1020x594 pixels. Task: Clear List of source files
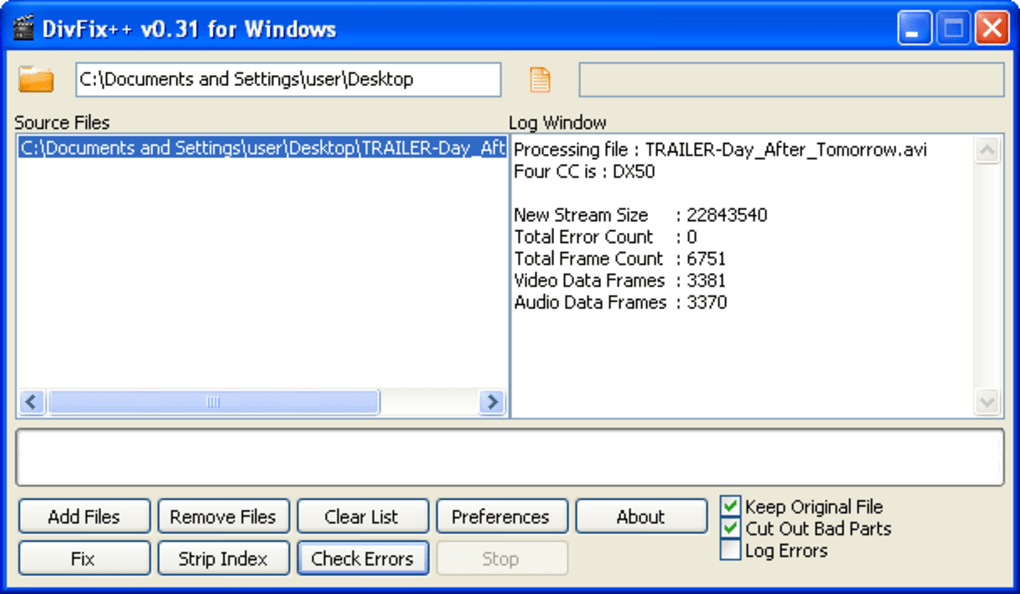coord(362,517)
